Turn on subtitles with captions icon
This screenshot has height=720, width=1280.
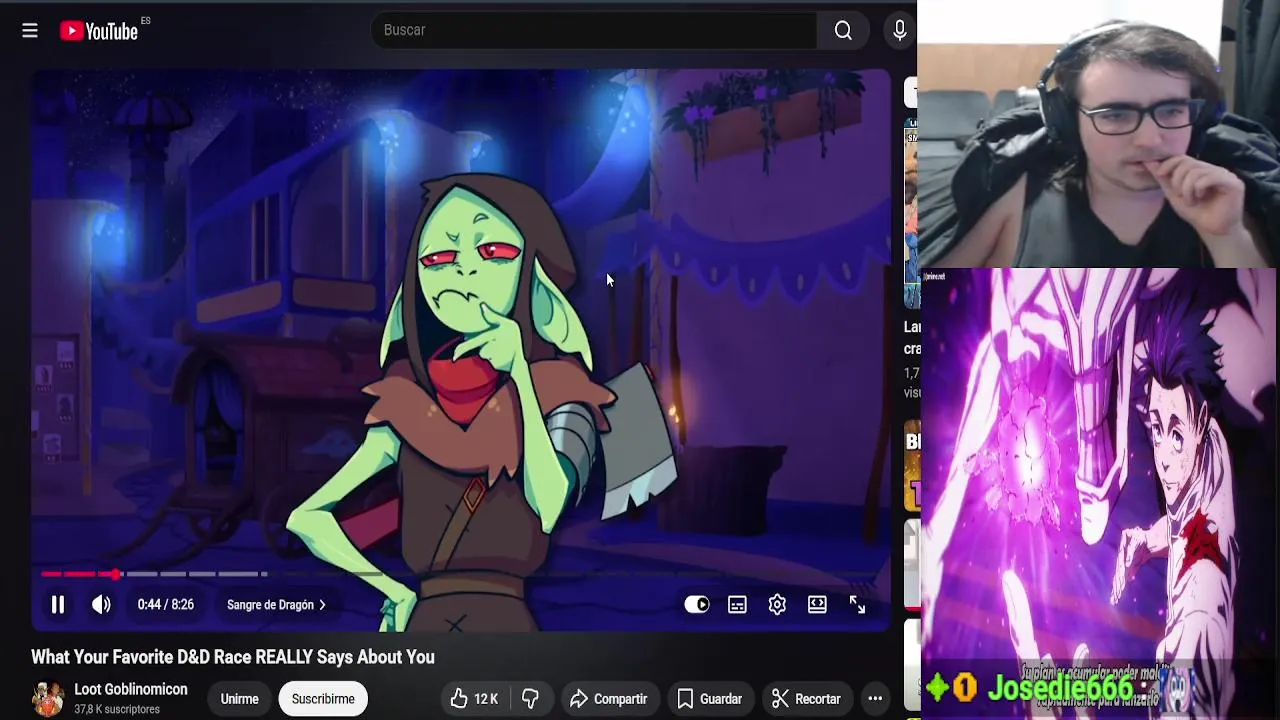point(737,604)
